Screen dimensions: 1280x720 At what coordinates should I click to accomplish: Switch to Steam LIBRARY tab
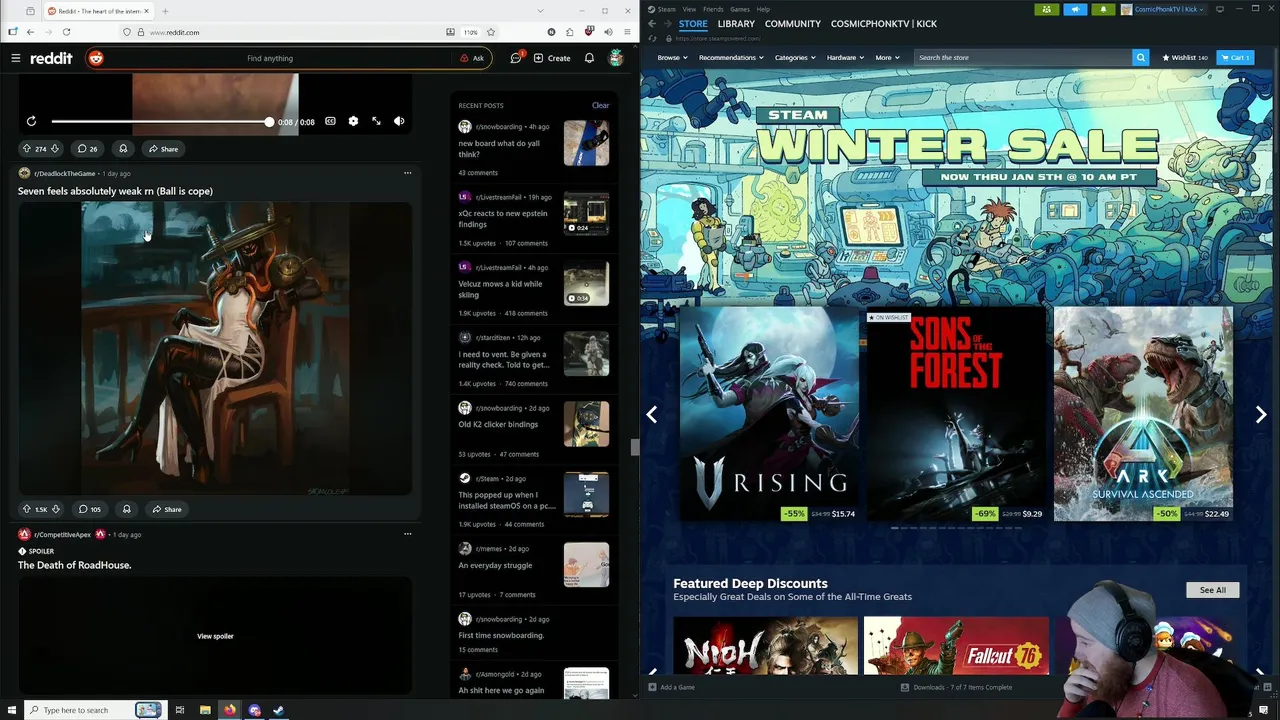(736, 24)
